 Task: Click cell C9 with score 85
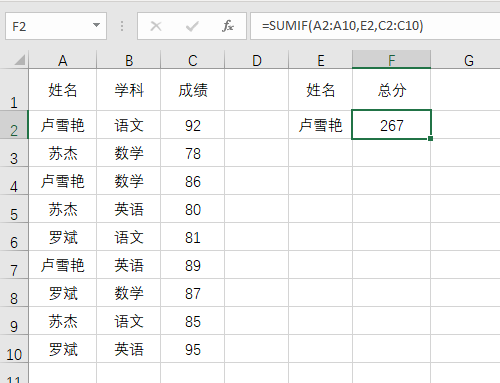pyautogui.click(x=193, y=321)
